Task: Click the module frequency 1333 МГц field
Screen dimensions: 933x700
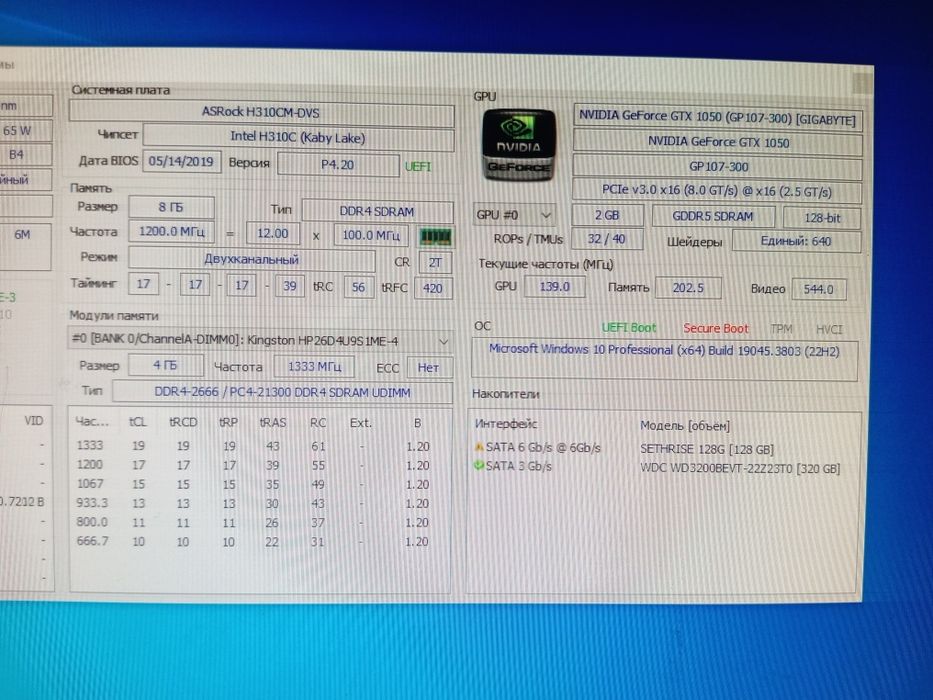Action: click(314, 366)
